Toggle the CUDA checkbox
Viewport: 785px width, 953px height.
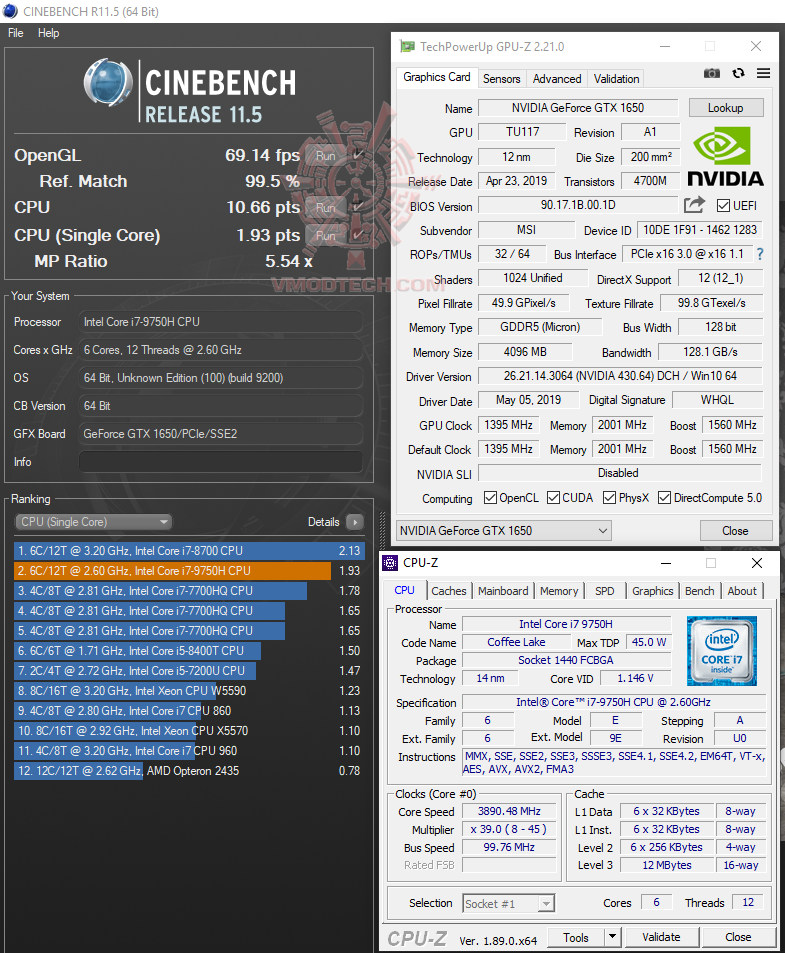(x=554, y=498)
